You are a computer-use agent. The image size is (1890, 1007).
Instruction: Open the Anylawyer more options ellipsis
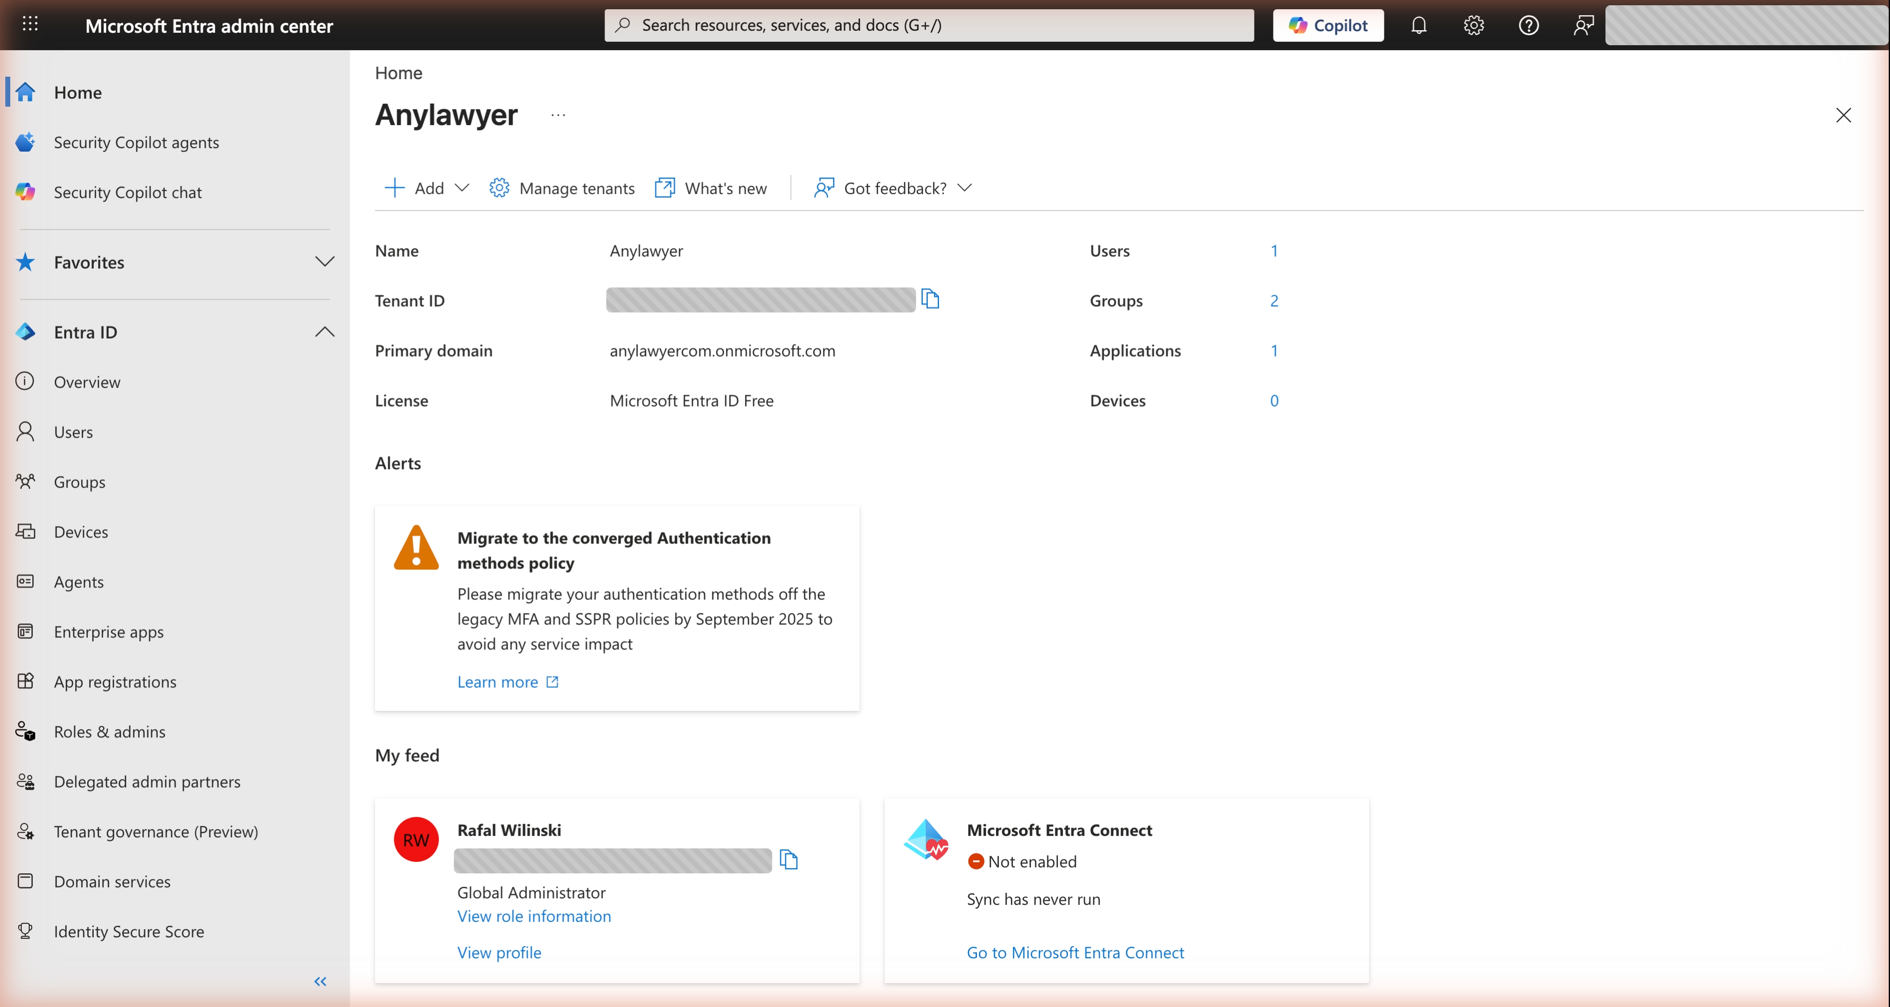coord(558,115)
